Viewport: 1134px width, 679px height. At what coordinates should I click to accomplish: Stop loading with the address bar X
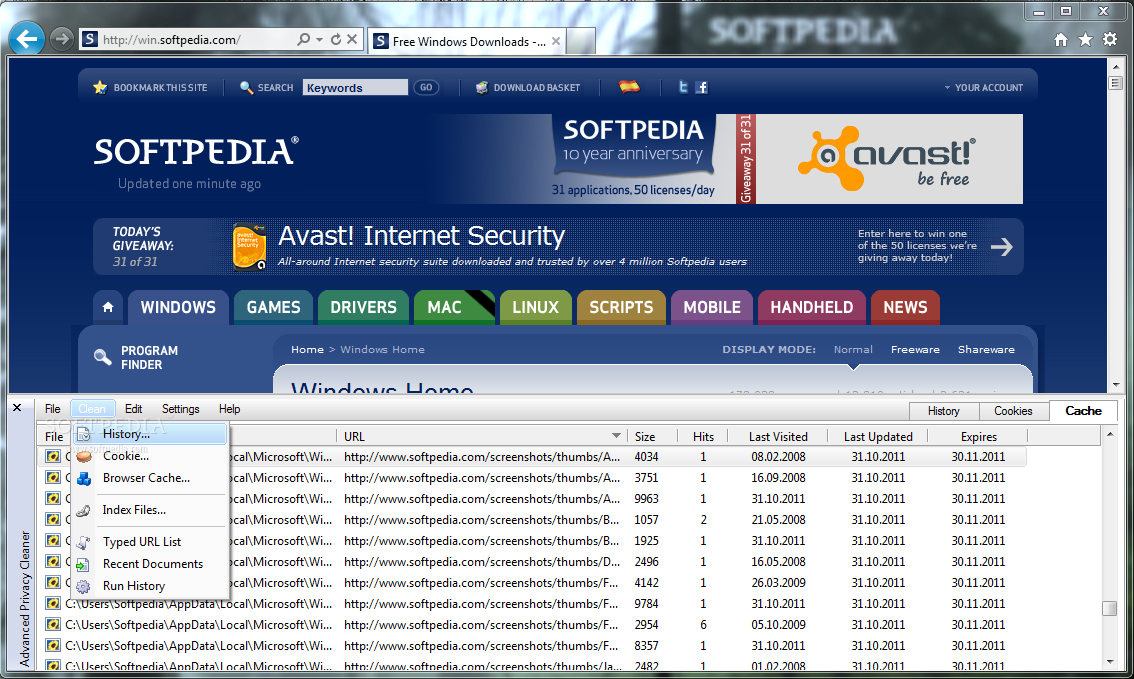click(x=352, y=39)
